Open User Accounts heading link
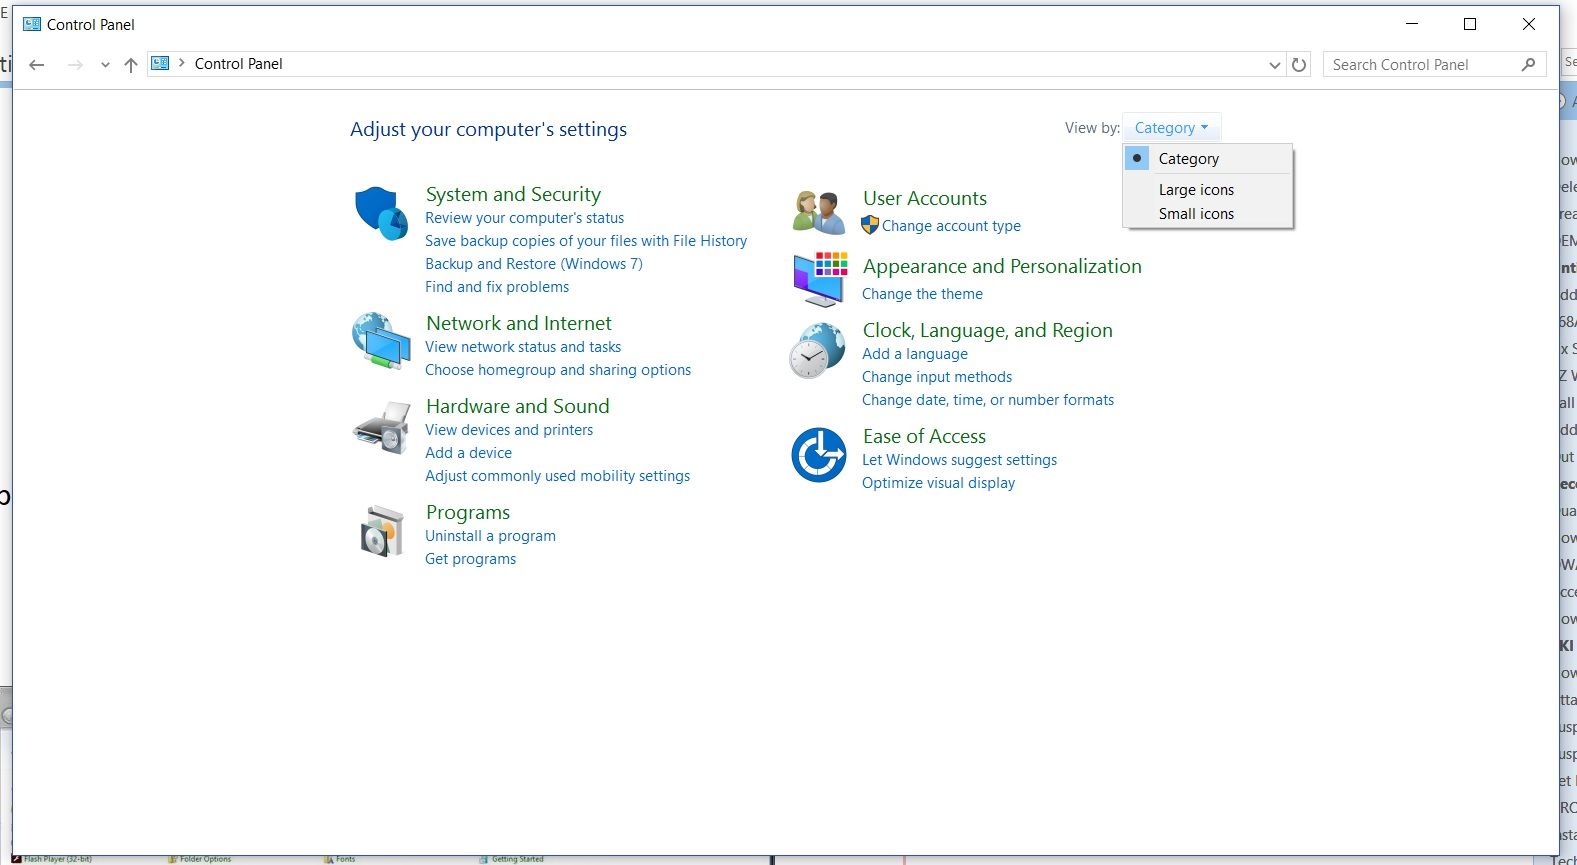The image size is (1577, 865). click(x=924, y=198)
